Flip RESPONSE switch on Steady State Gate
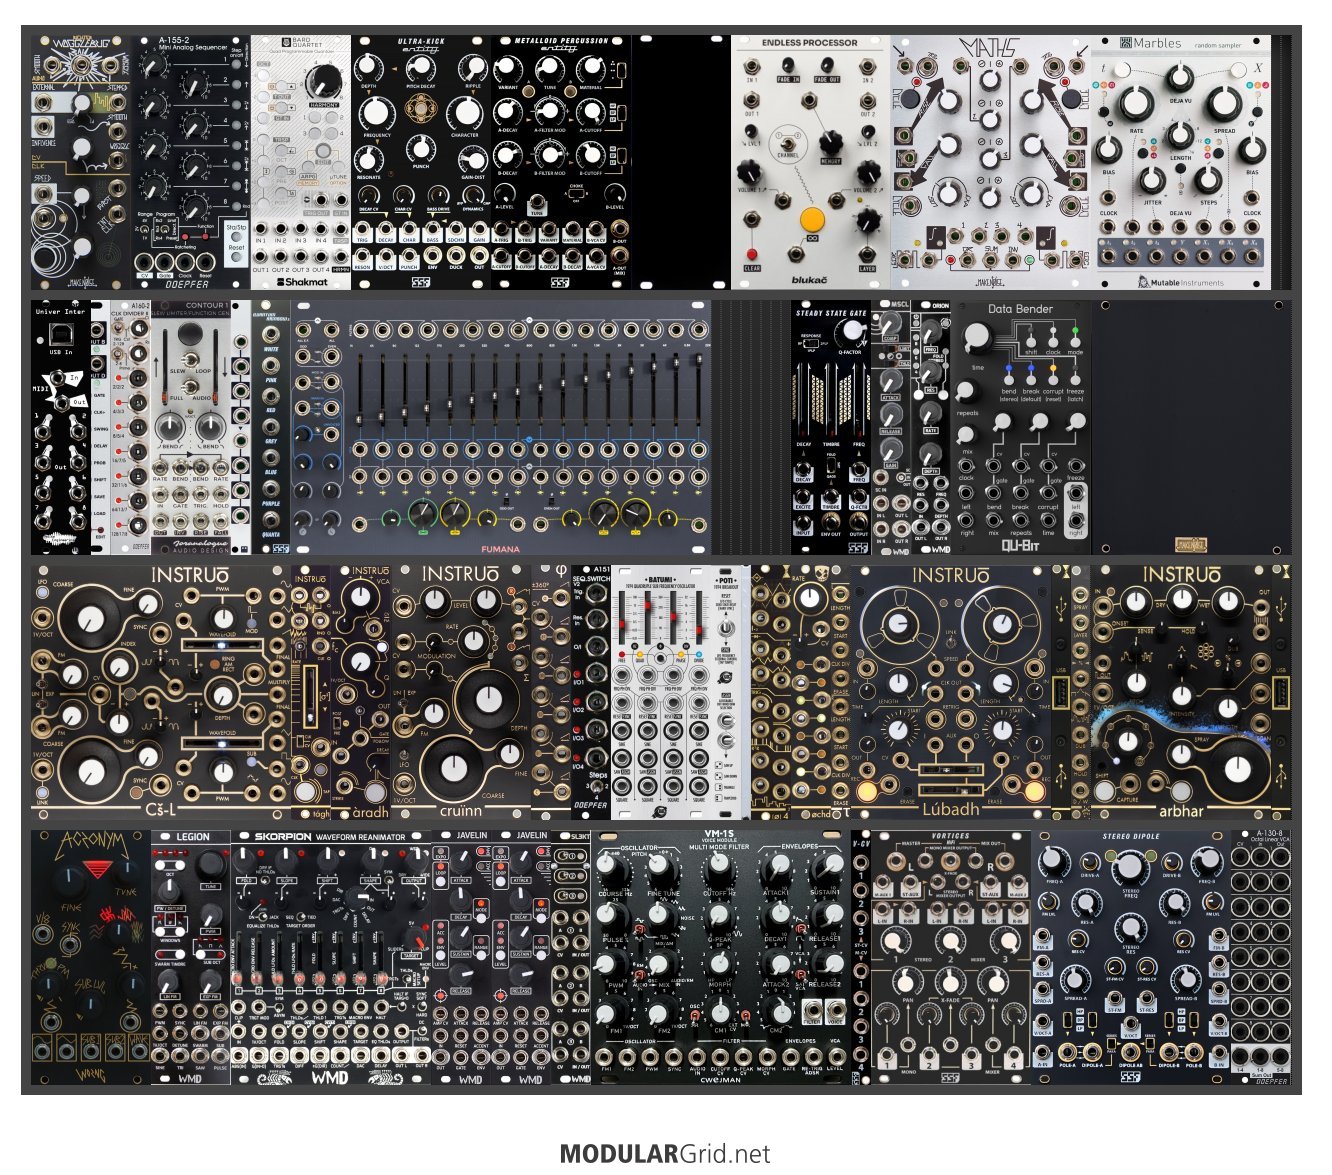This screenshot has width=1332, height=1175. click(x=809, y=343)
